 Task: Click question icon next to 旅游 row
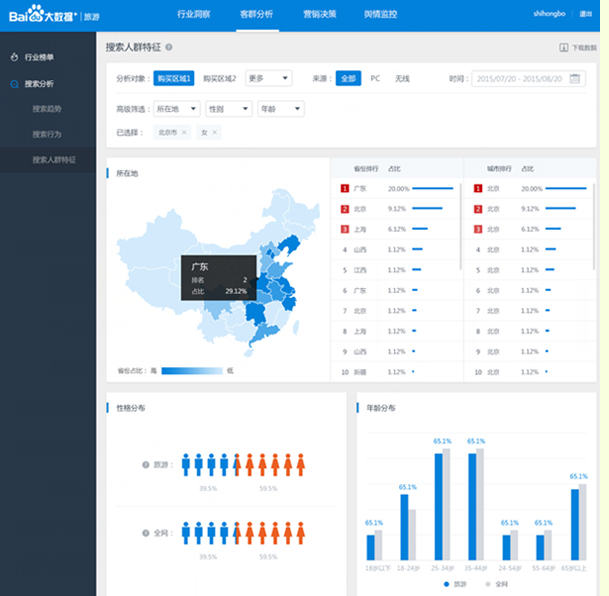(146, 464)
